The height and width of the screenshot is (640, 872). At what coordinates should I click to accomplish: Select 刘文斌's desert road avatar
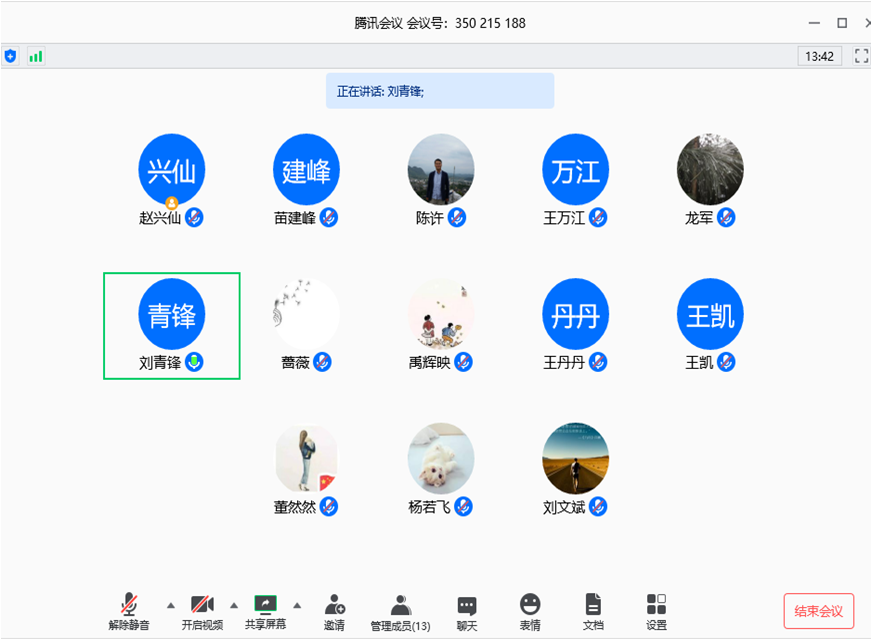point(576,459)
